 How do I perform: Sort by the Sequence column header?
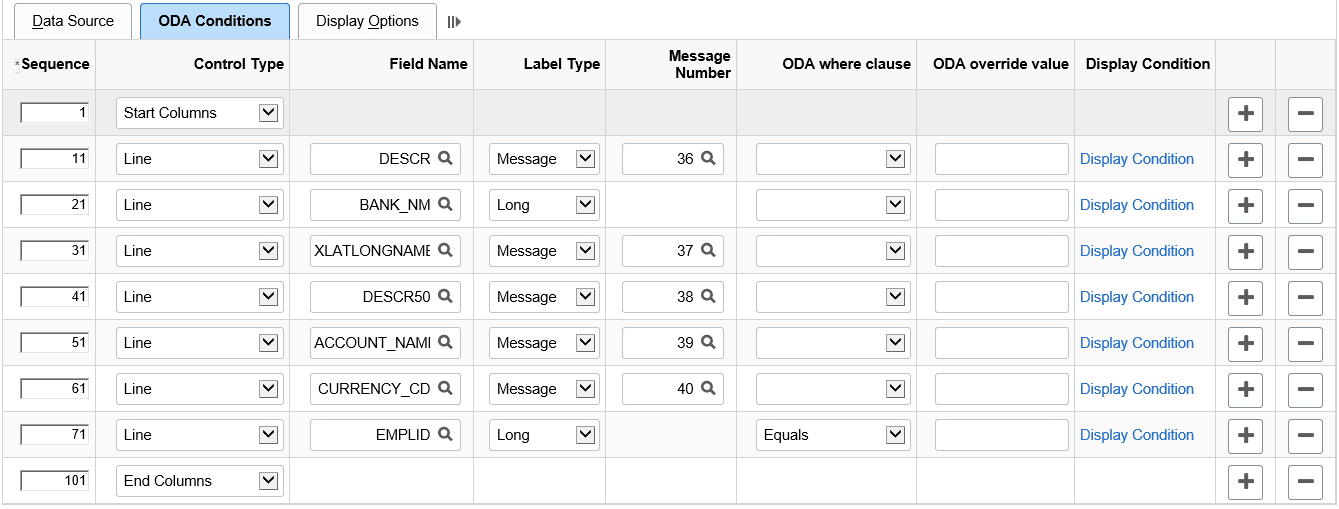[56, 64]
